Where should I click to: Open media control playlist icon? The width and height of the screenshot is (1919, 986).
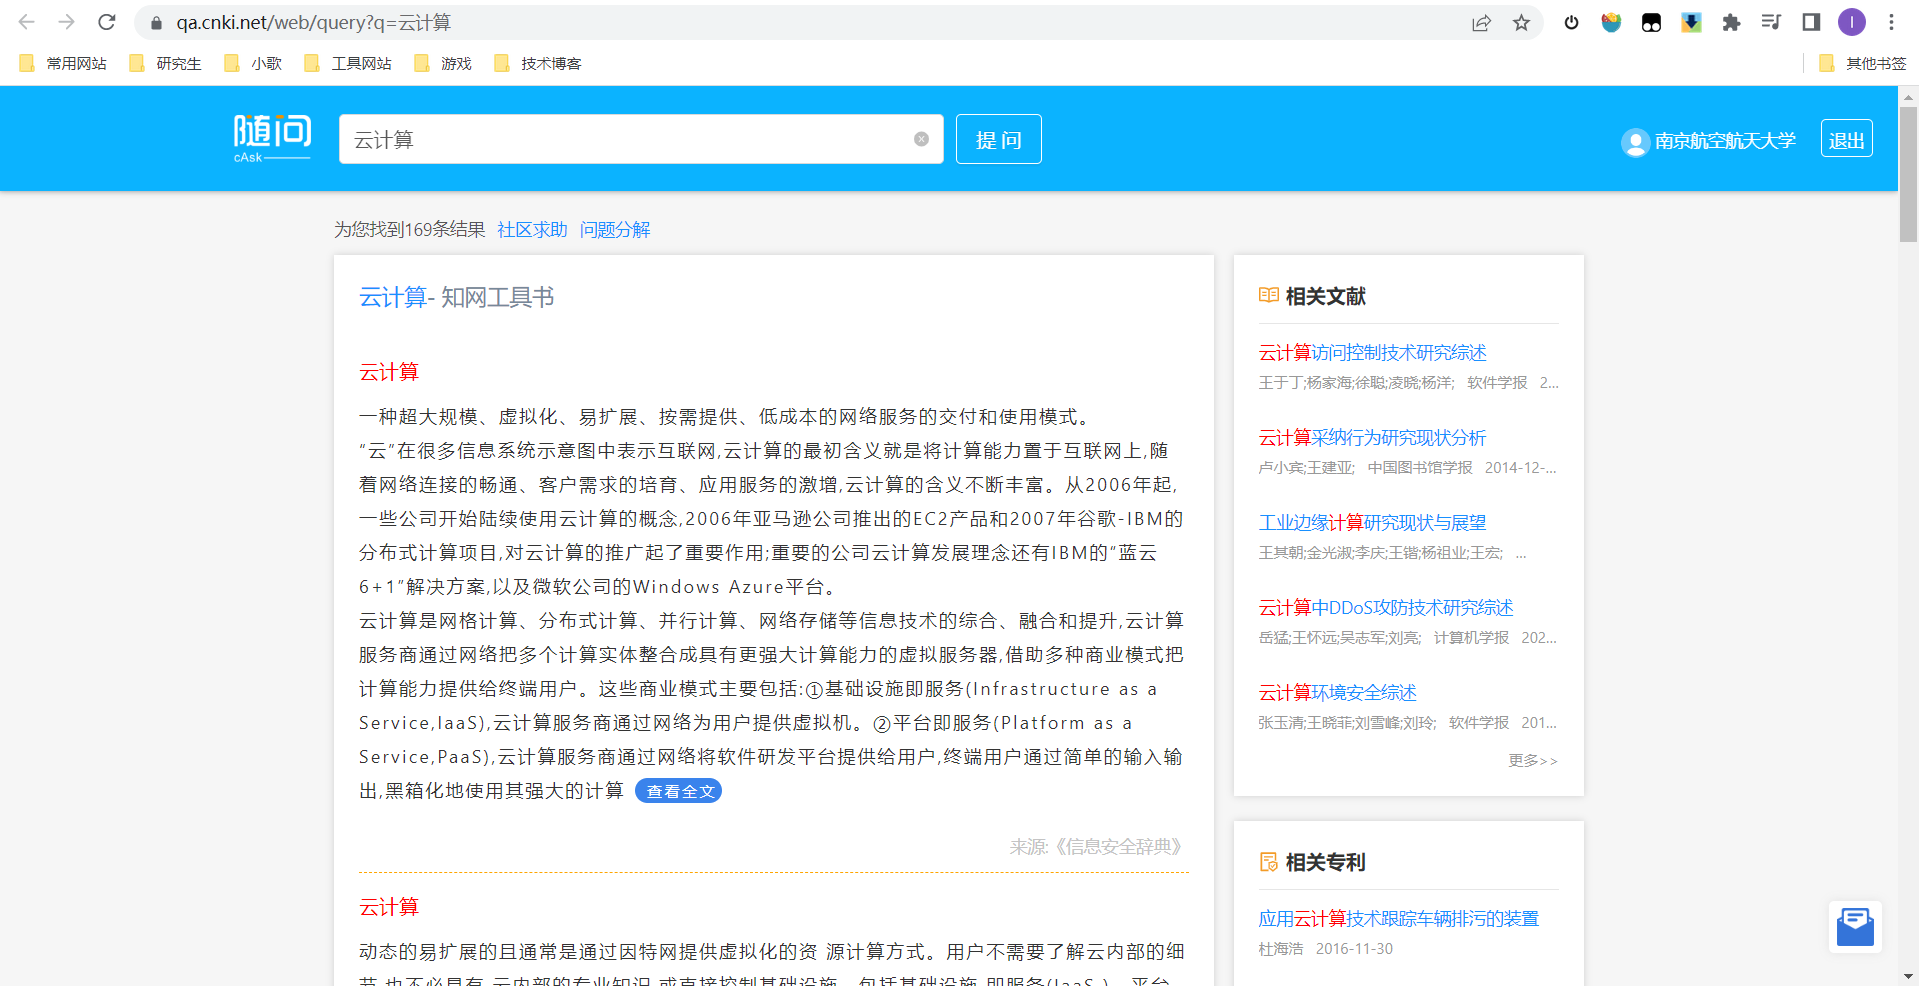(x=1771, y=22)
